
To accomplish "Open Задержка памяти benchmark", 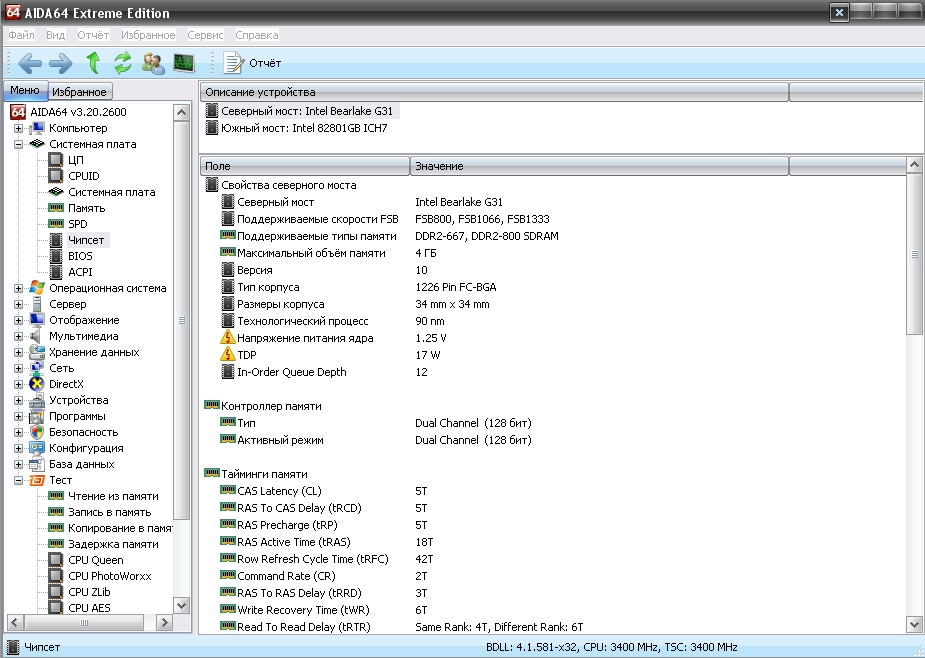I will (113, 544).
